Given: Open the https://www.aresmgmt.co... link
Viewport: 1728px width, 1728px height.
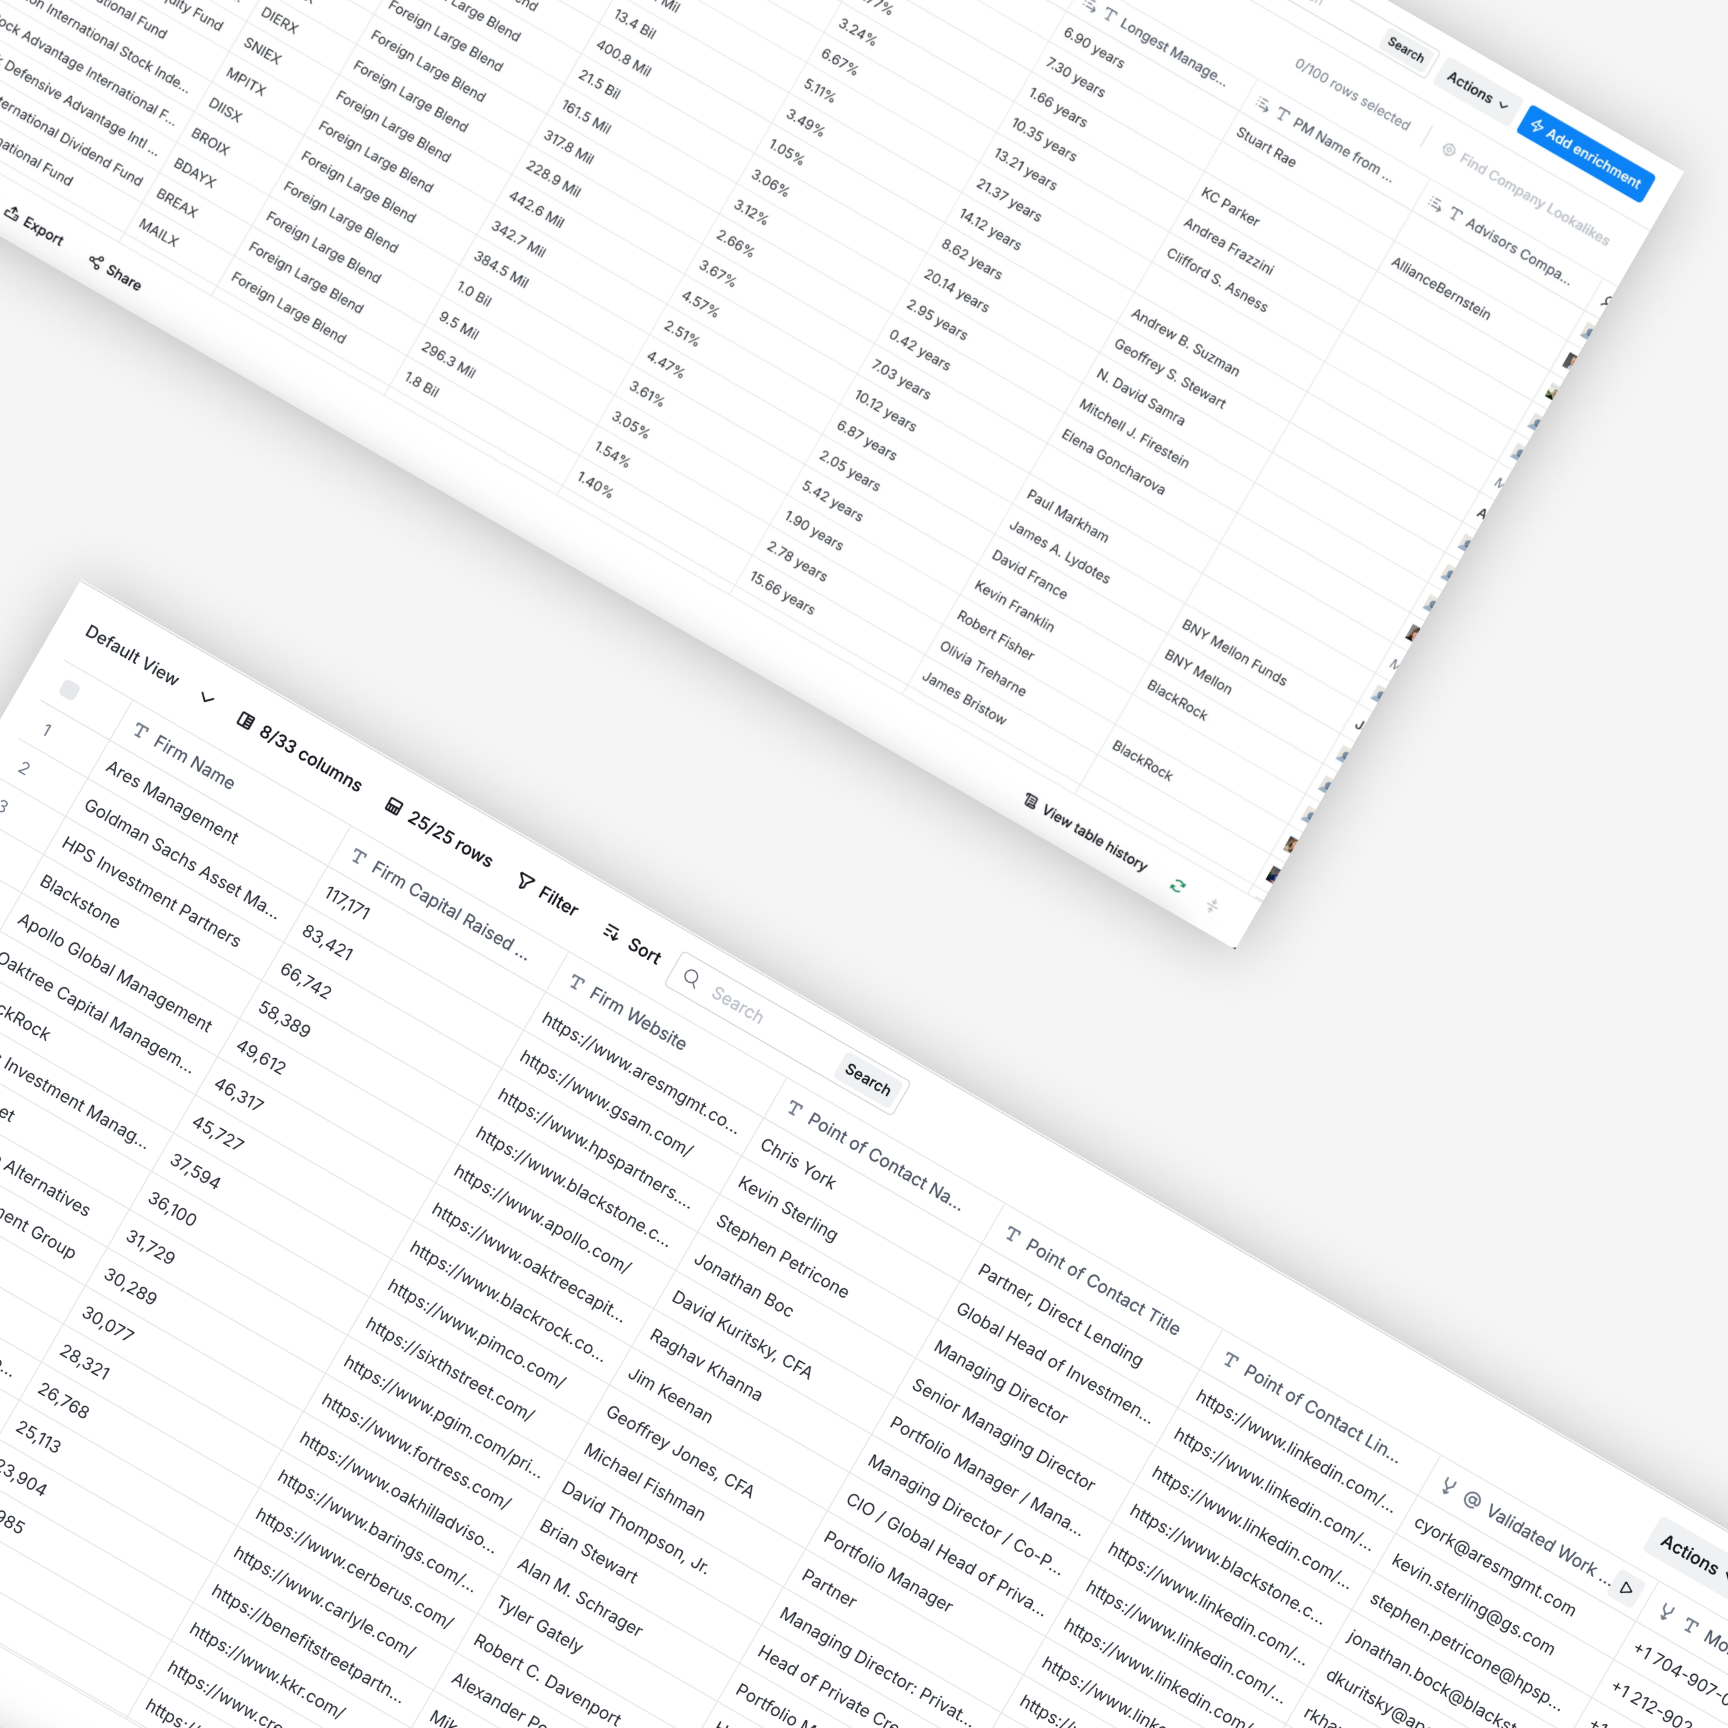Looking at the screenshot, I should point(640,1071).
